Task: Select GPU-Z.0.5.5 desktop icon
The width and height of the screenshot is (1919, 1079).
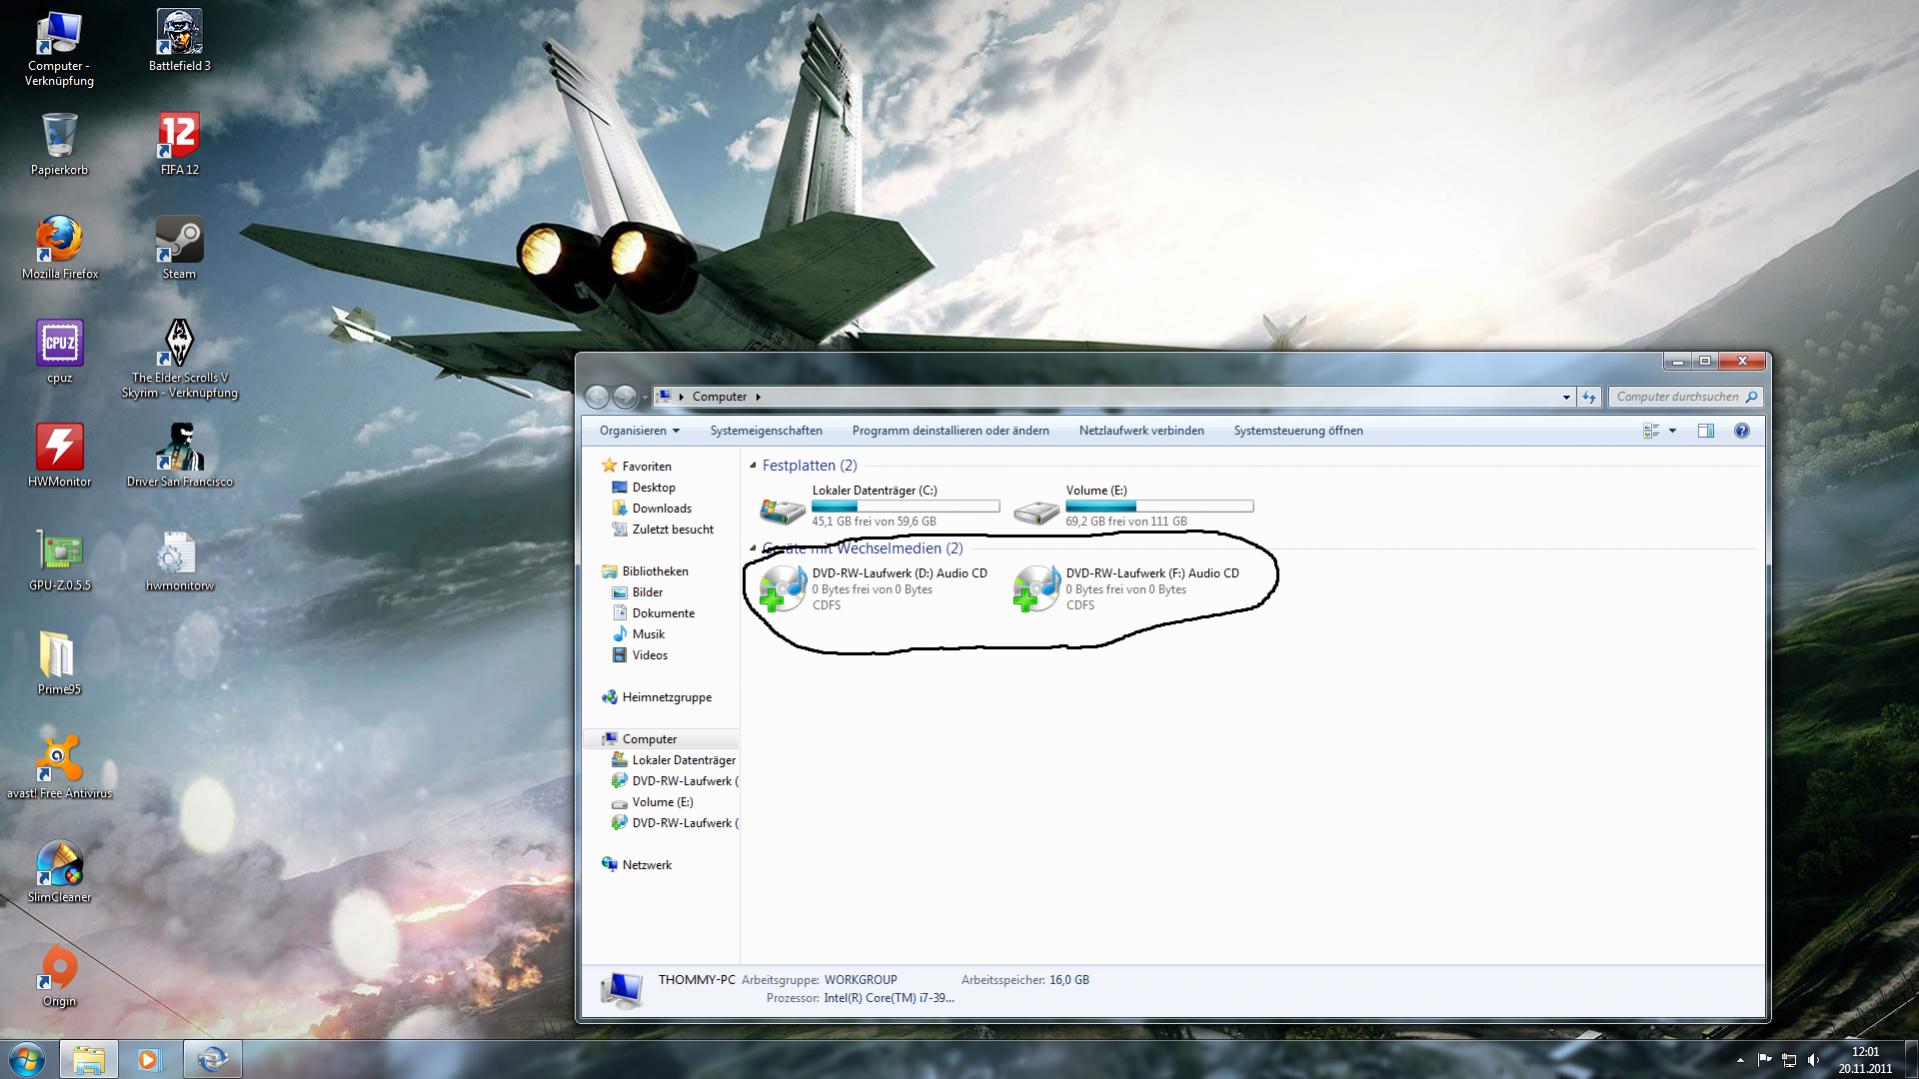Action: pyautogui.click(x=59, y=561)
